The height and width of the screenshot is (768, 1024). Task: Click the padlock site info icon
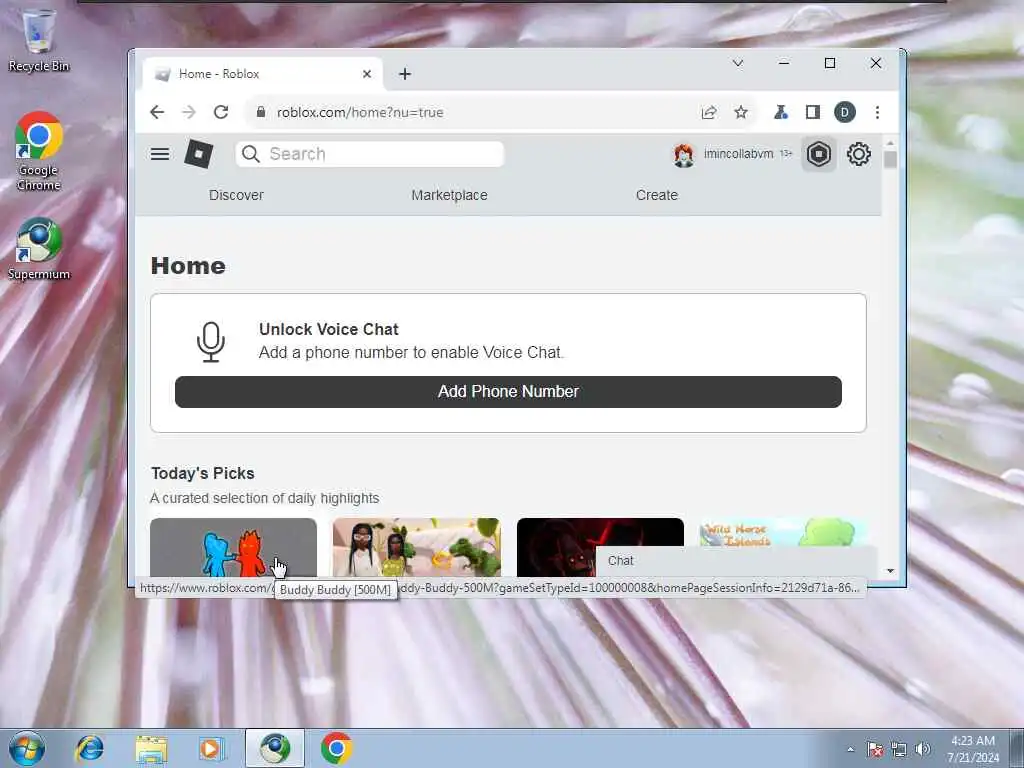[261, 112]
